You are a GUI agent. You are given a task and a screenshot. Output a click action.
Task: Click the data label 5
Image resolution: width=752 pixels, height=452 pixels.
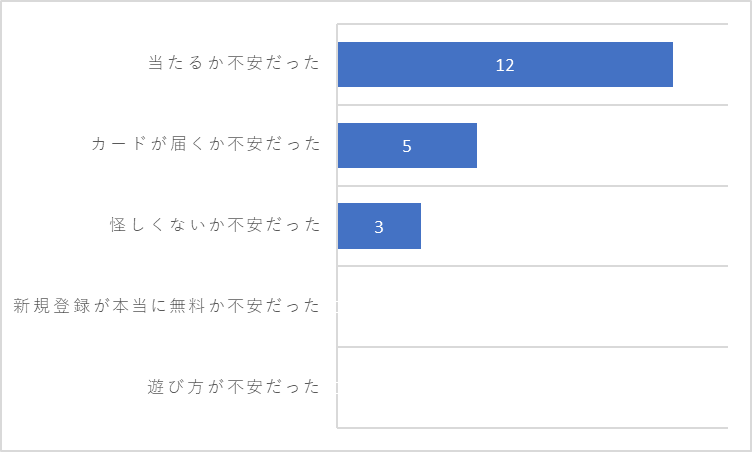(x=407, y=146)
